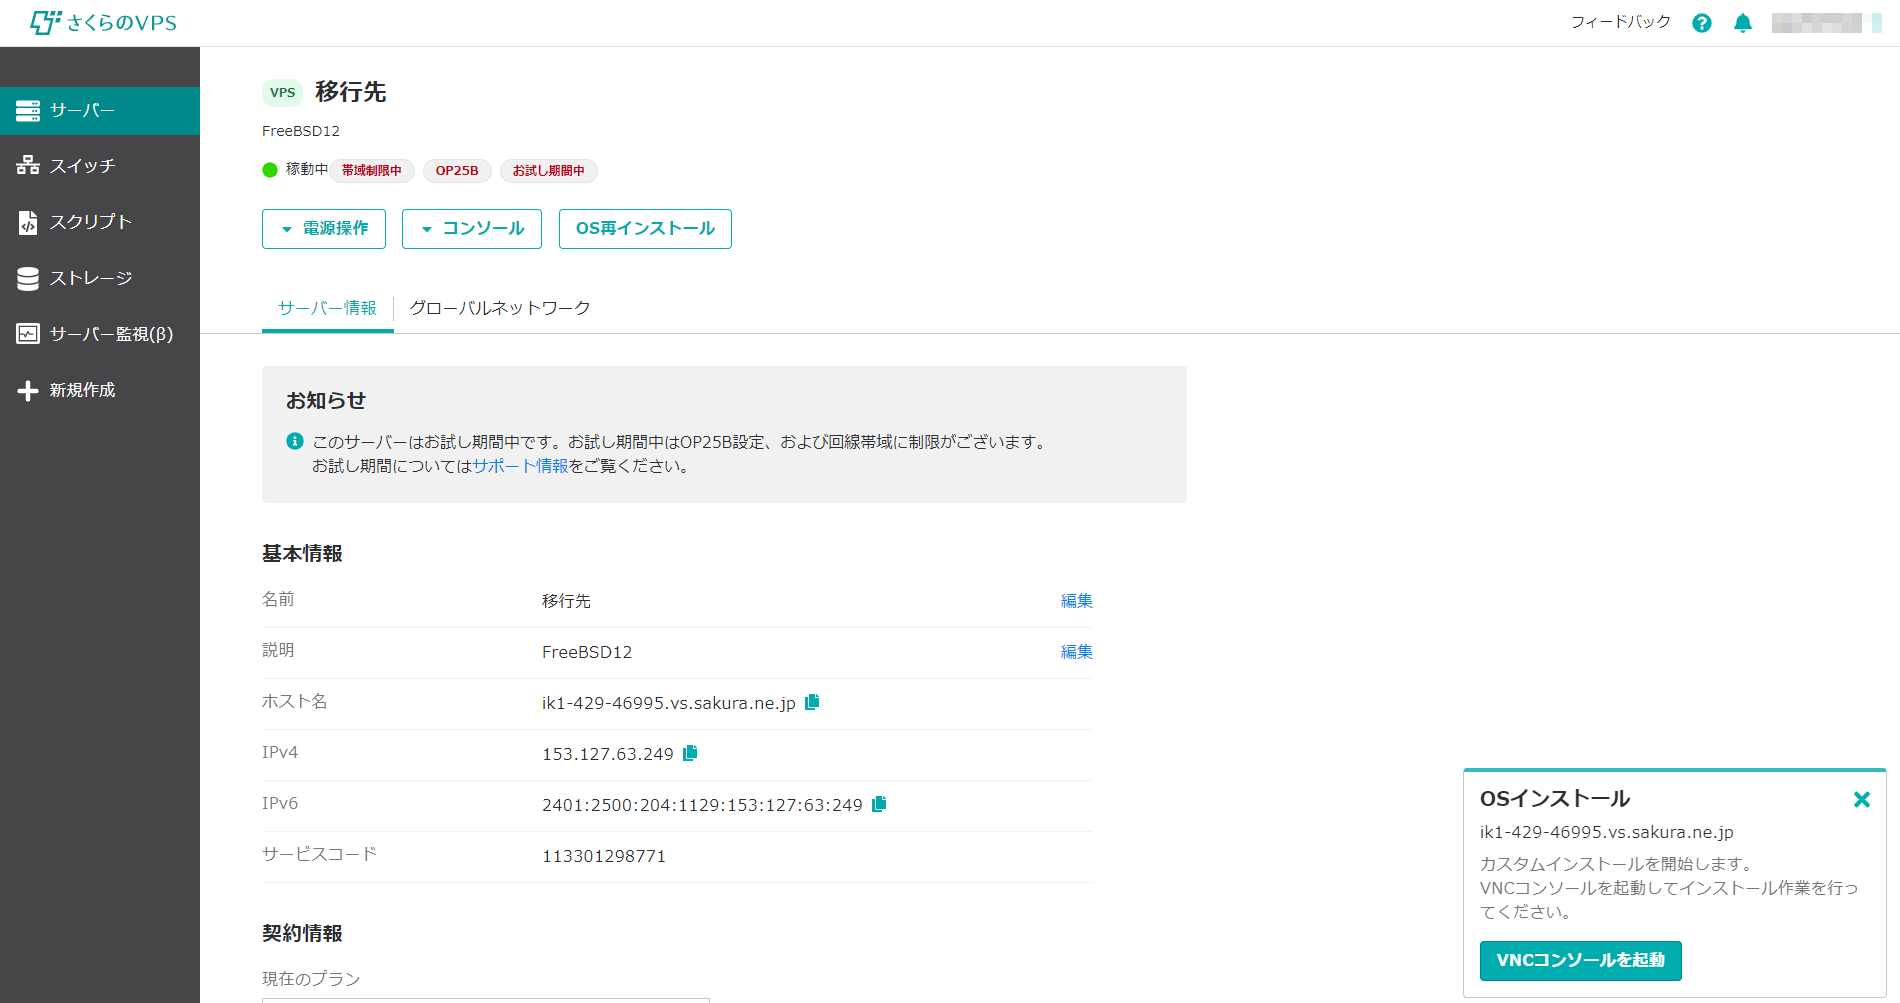
Task: Click the OS再インストール button
Action: pos(645,228)
